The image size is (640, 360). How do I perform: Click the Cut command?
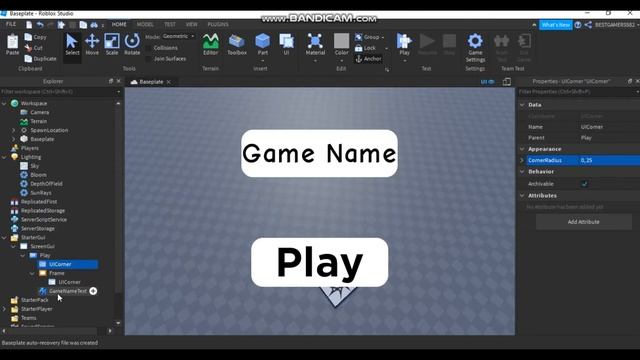click(33, 48)
